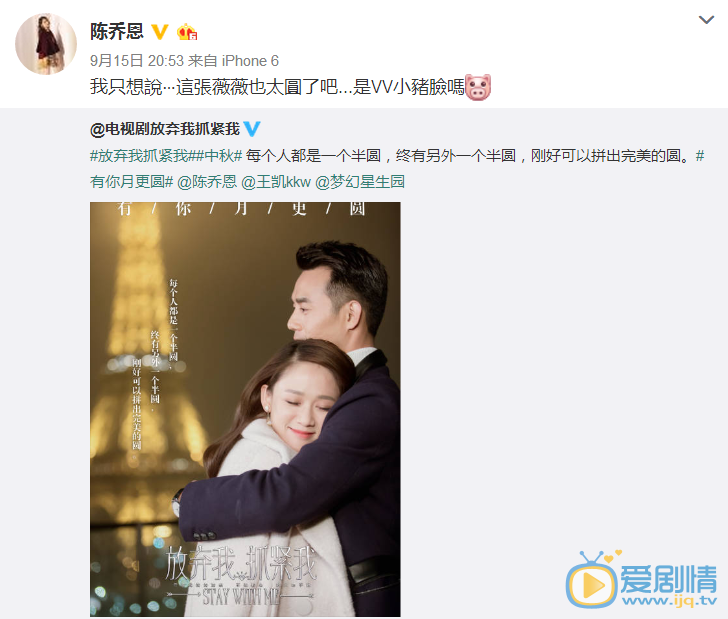Enlarge the drama poster image
Viewport: 728px width, 619px height.
pos(245,409)
